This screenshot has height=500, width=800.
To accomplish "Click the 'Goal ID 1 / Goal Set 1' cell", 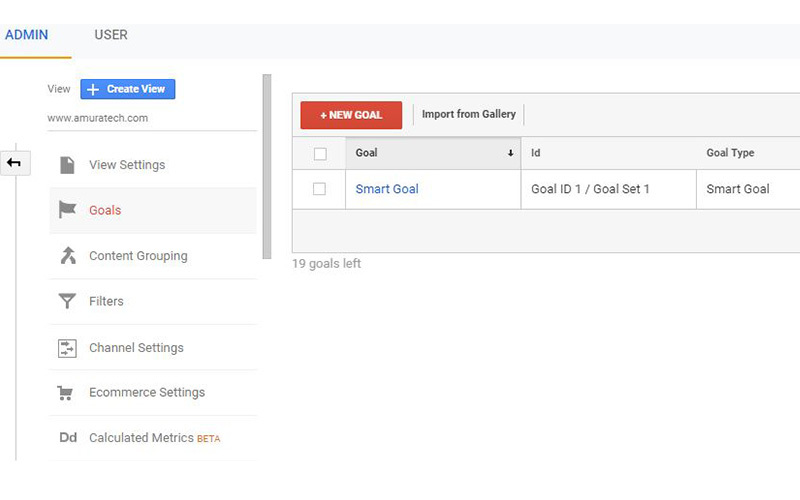I will click(608, 189).
